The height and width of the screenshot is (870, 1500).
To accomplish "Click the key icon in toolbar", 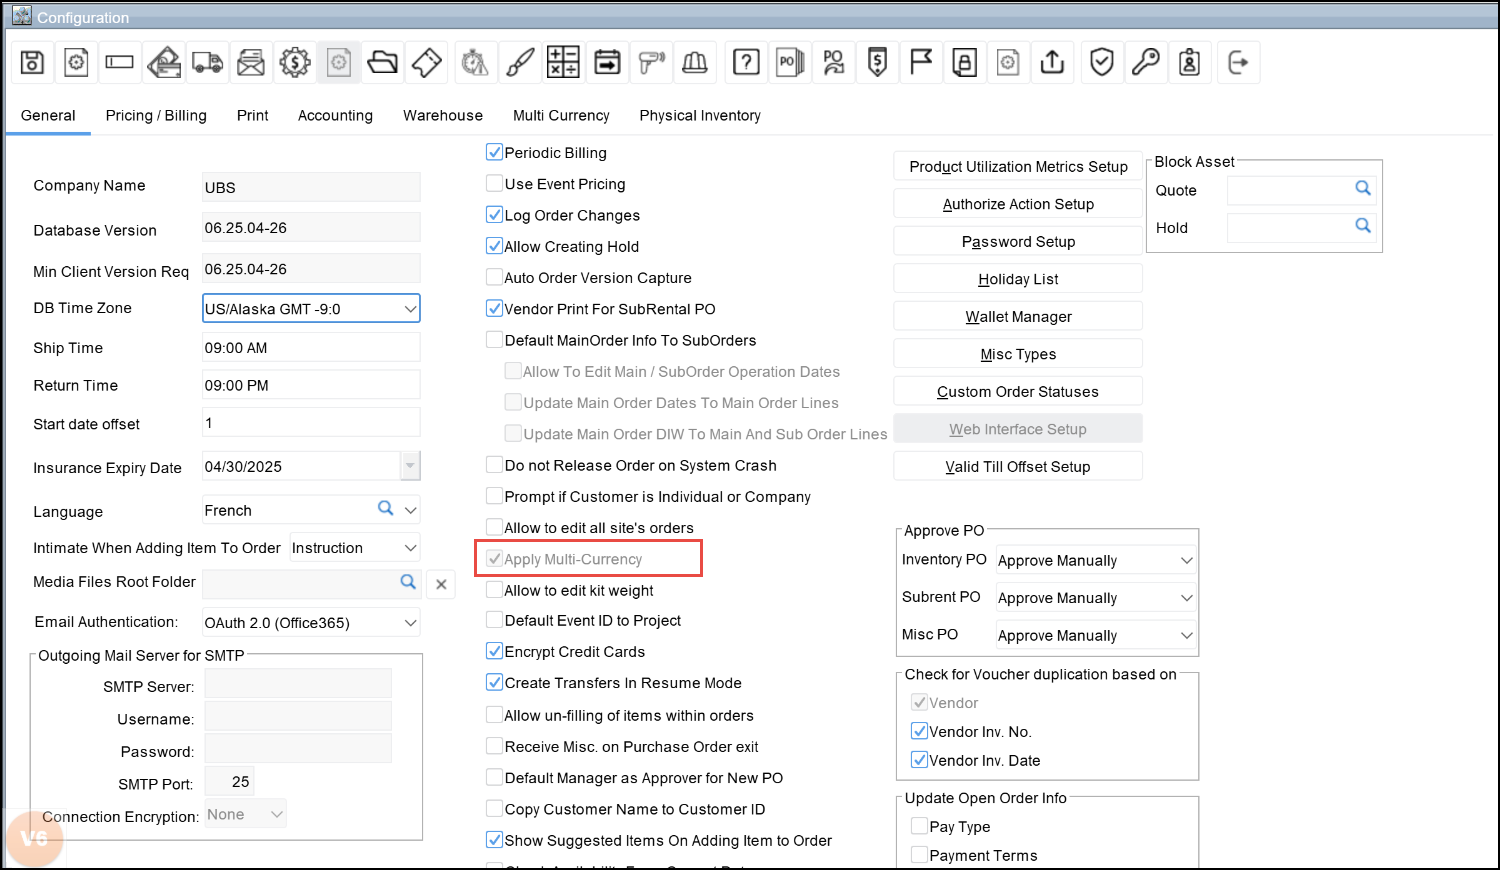I will (1145, 63).
